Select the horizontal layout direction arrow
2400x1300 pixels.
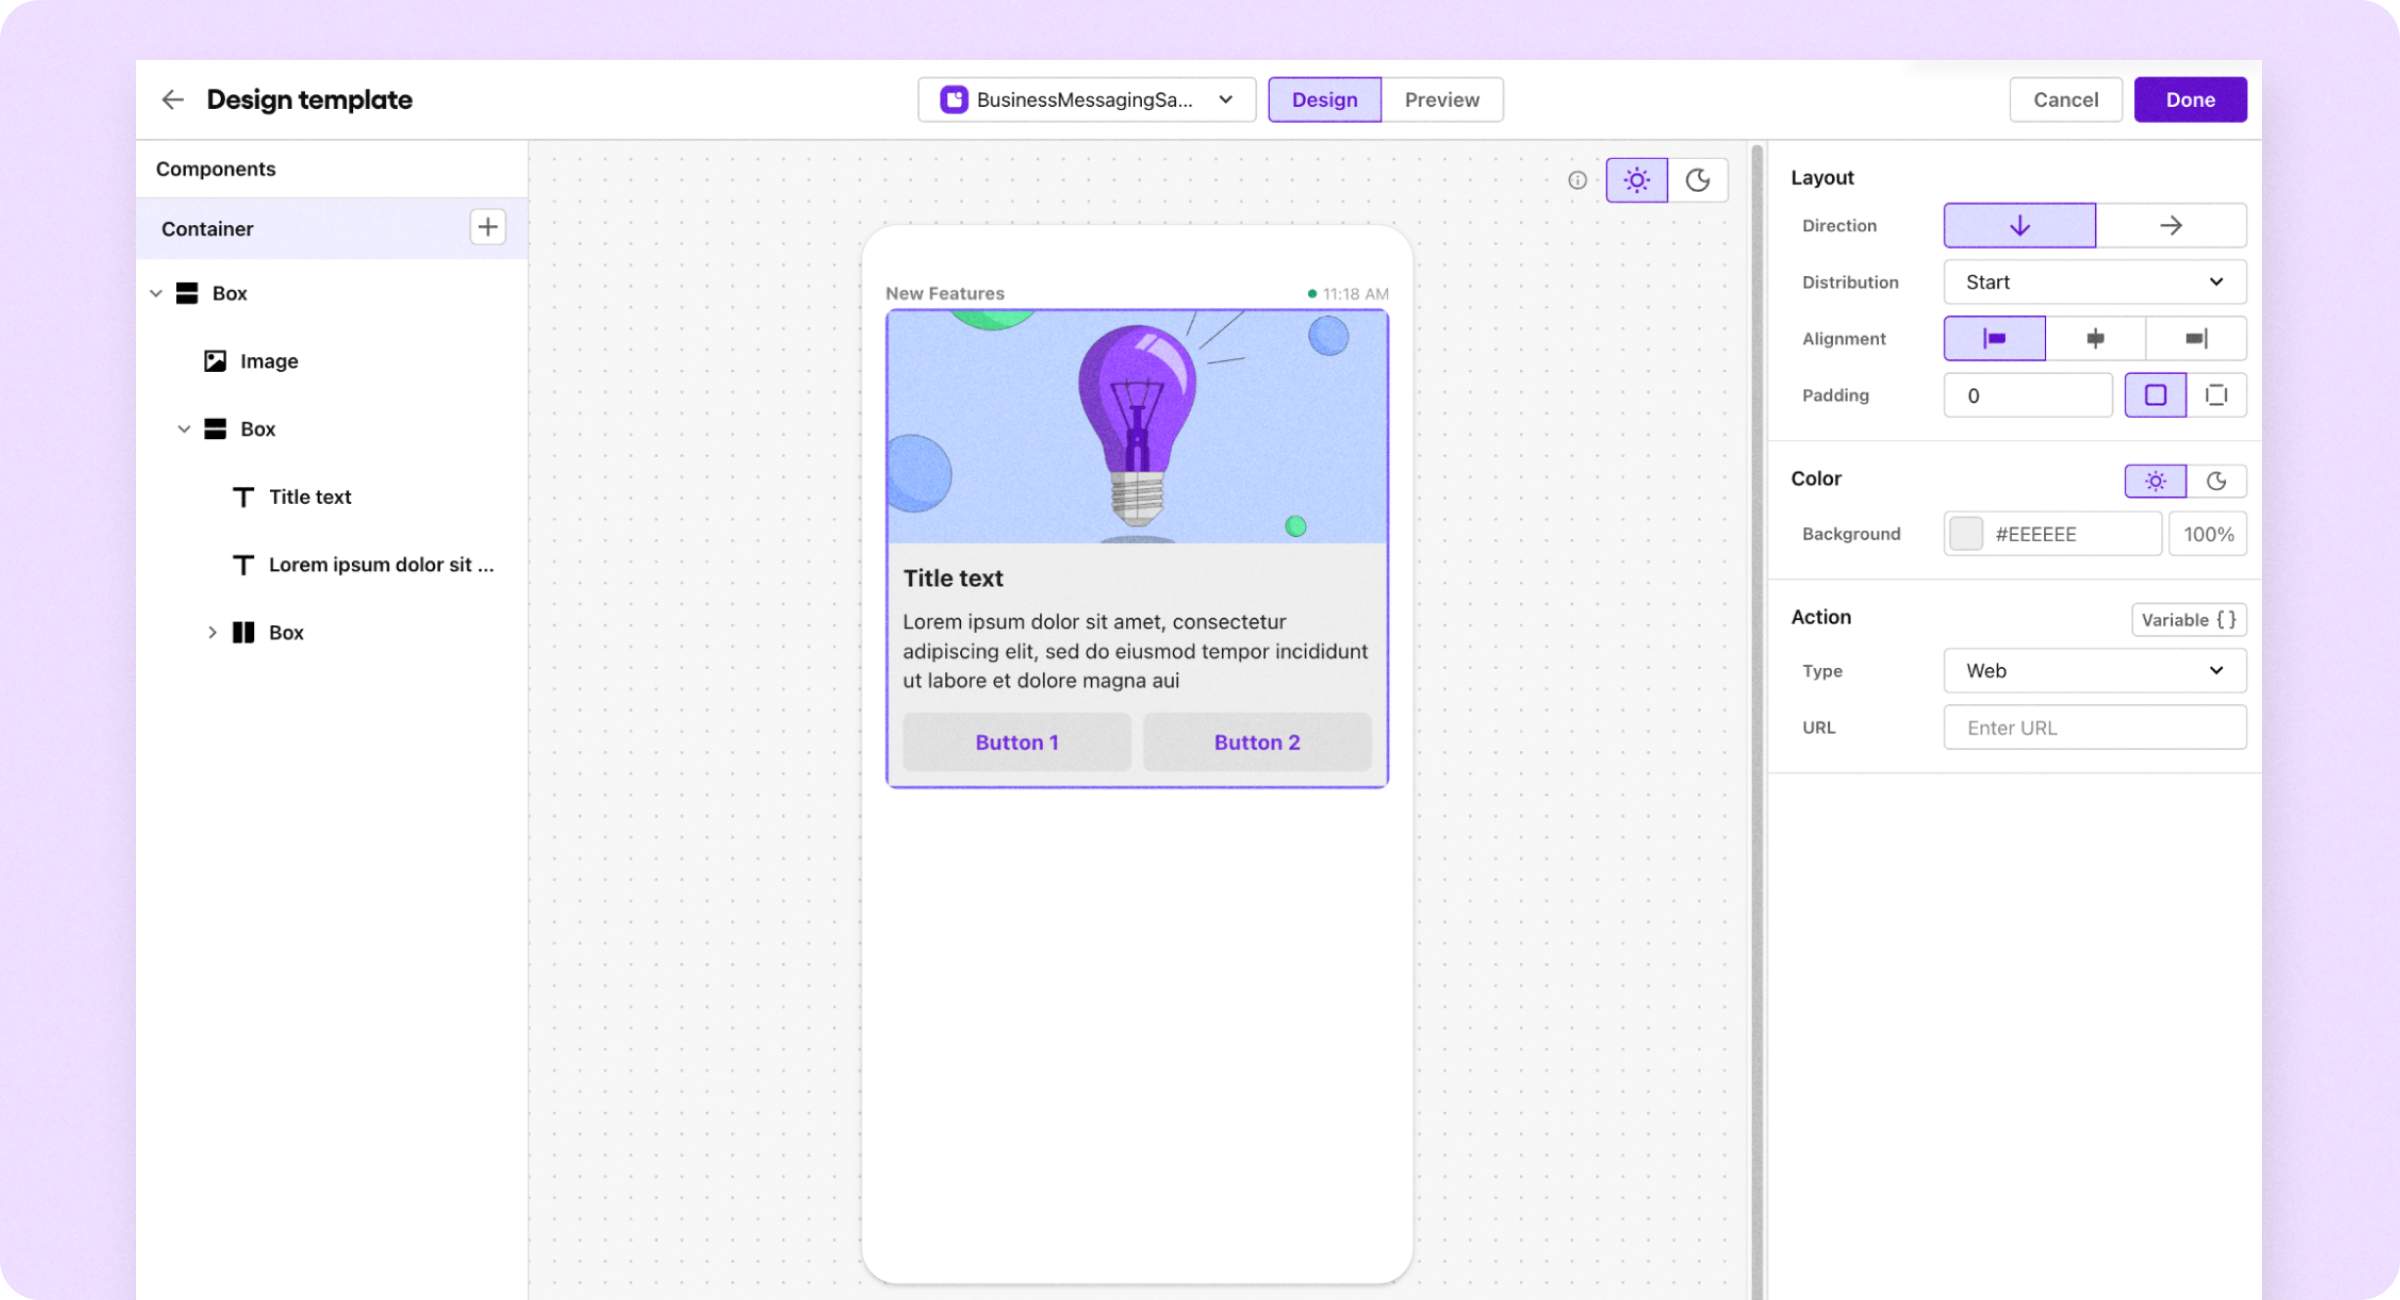click(x=2170, y=225)
